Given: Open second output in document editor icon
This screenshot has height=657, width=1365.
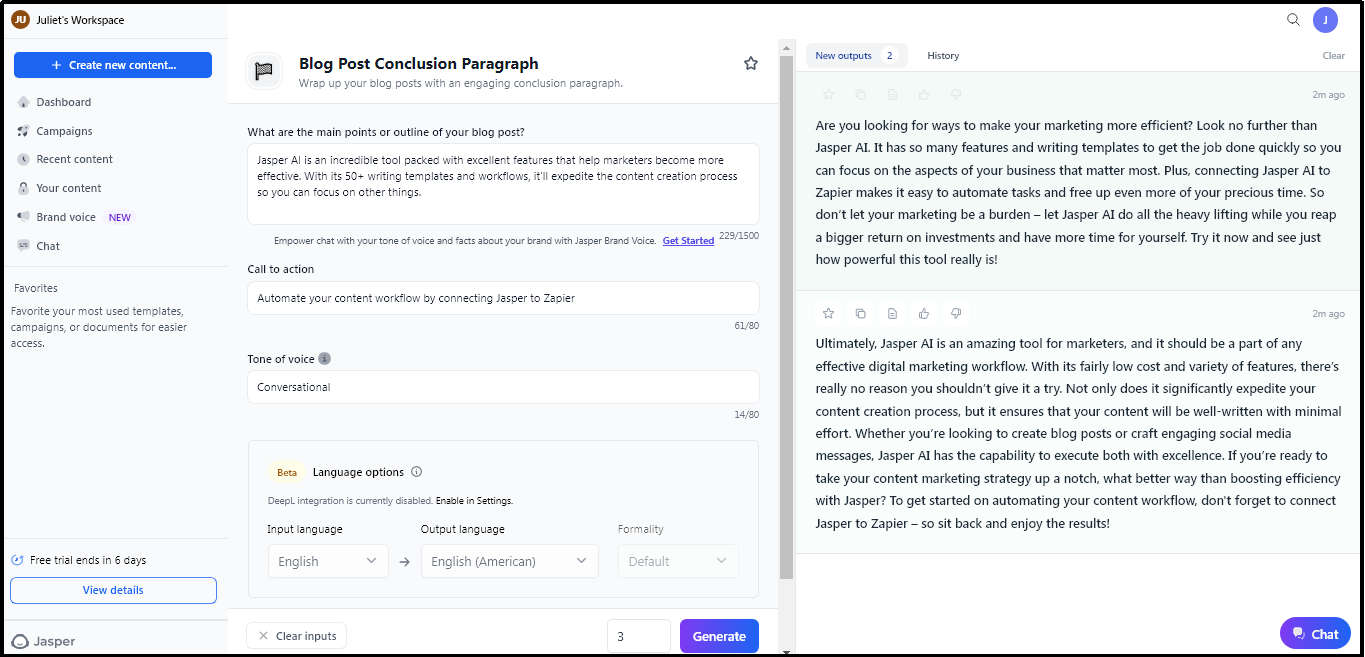Looking at the screenshot, I should (892, 314).
